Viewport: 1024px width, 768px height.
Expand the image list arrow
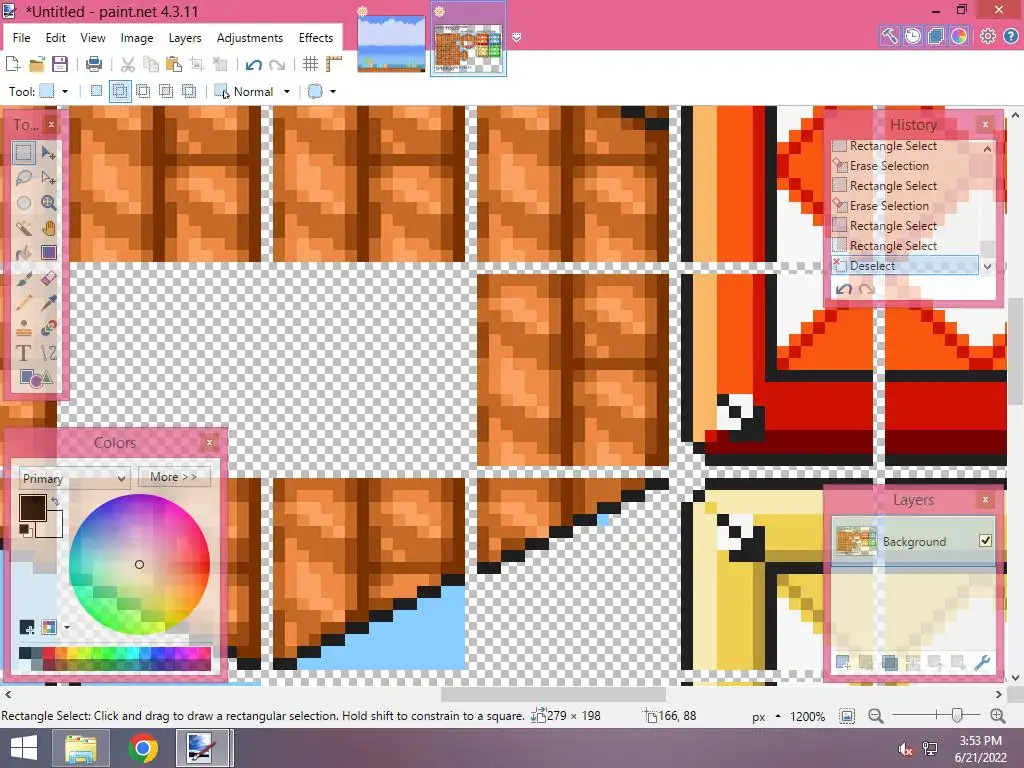[x=517, y=38]
